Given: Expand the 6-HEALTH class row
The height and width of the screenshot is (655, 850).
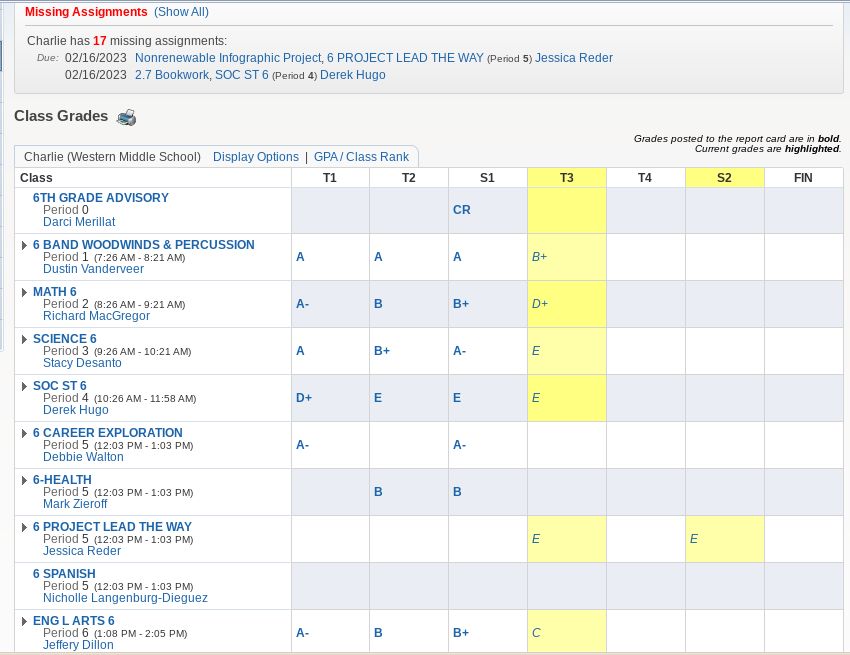Looking at the screenshot, I should (x=24, y=480).
